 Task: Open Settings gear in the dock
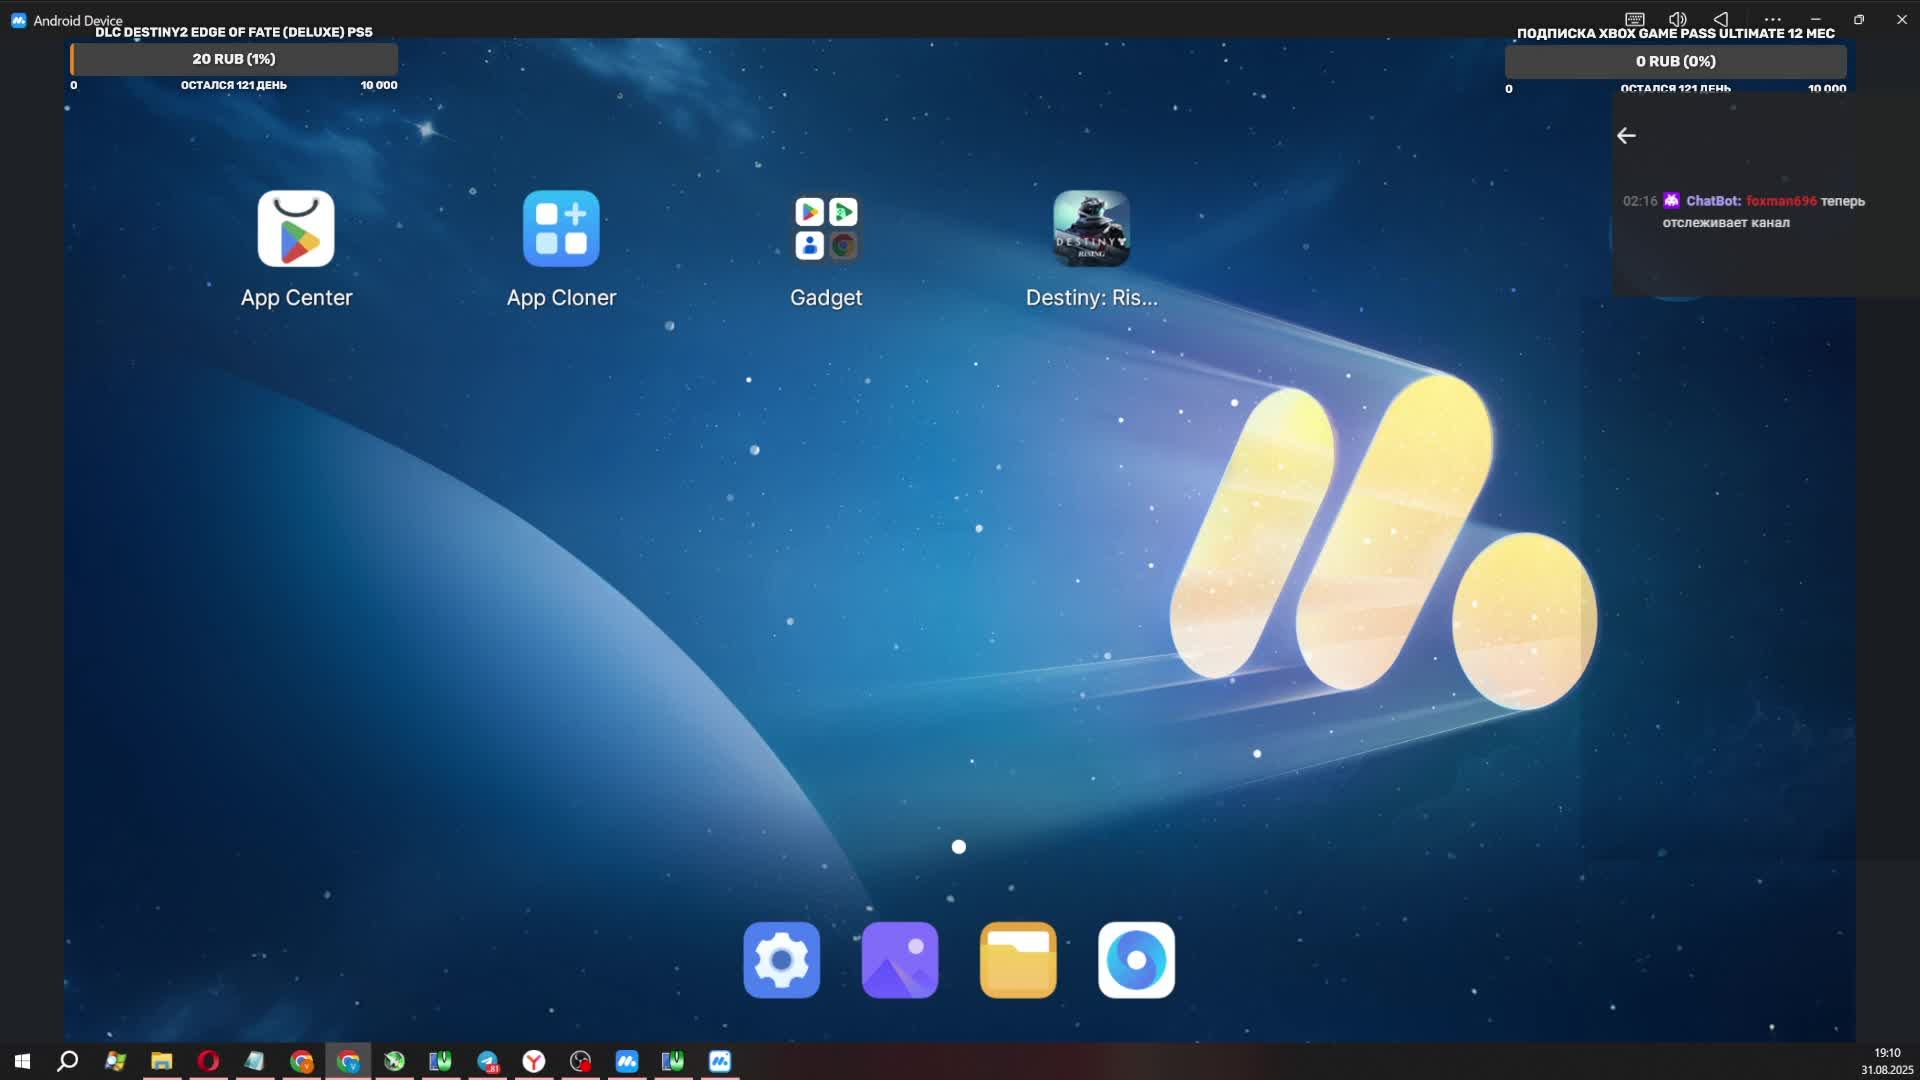coord(781,960)
